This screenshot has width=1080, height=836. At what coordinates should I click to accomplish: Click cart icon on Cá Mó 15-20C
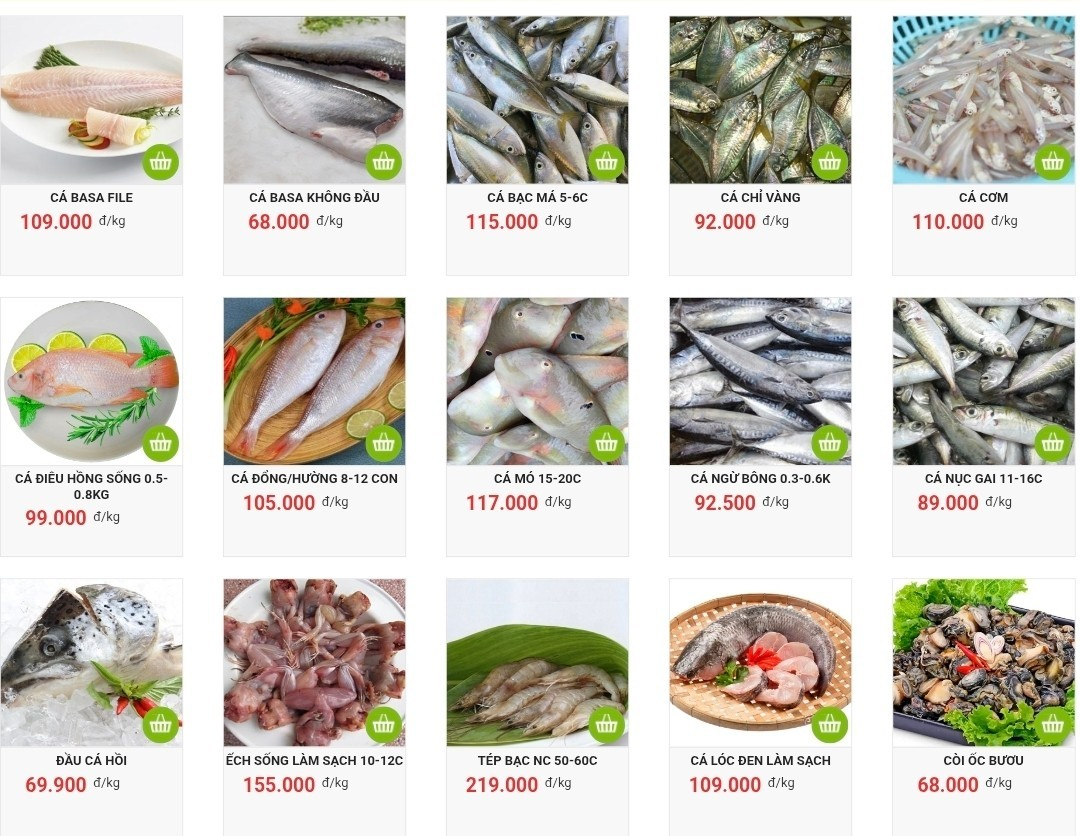[x=607, y=443]
